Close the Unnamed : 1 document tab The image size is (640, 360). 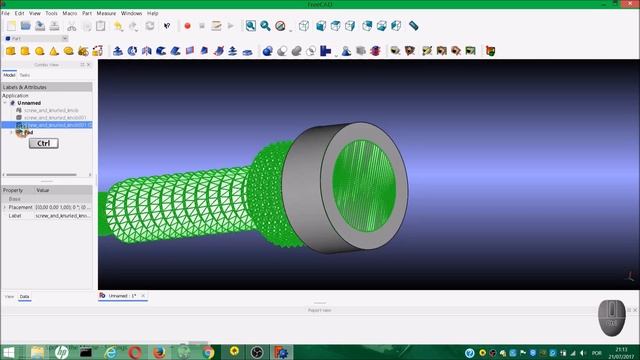click(x=143, y=296)
